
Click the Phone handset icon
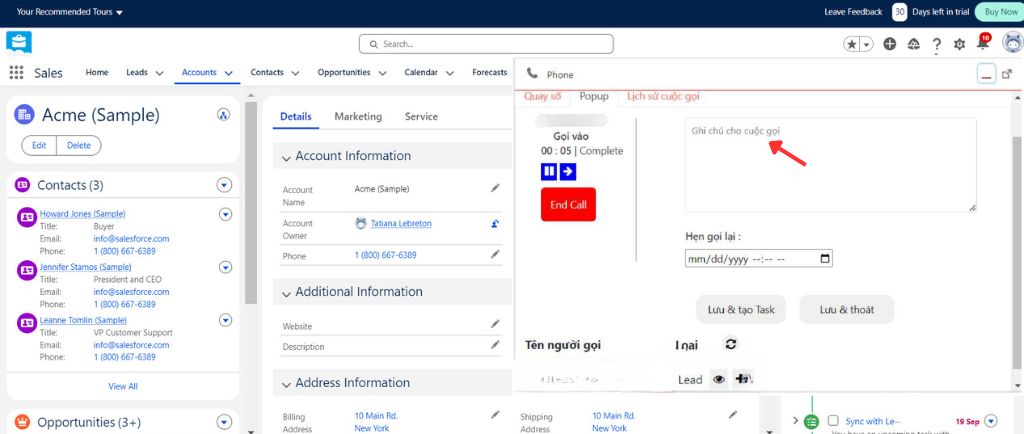coord(532,74)
